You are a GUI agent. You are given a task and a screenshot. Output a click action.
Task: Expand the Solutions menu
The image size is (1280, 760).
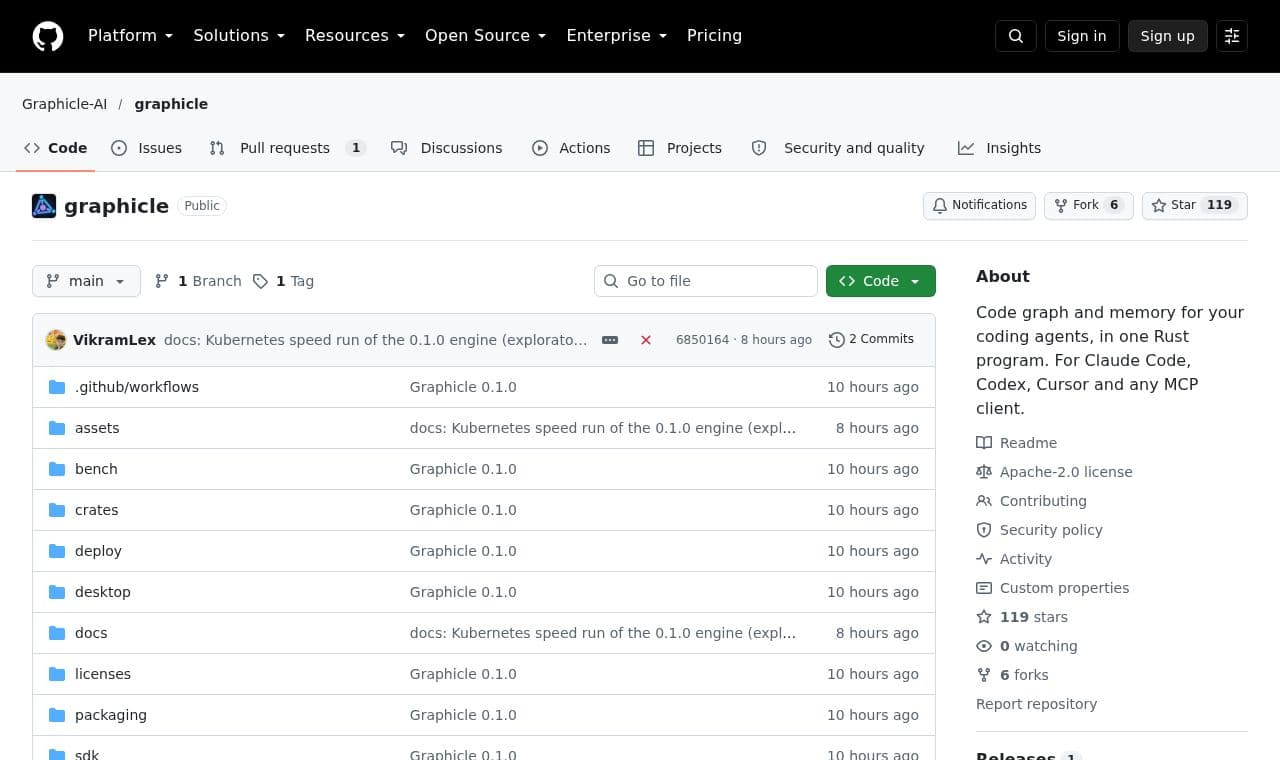tap(239, 36)
